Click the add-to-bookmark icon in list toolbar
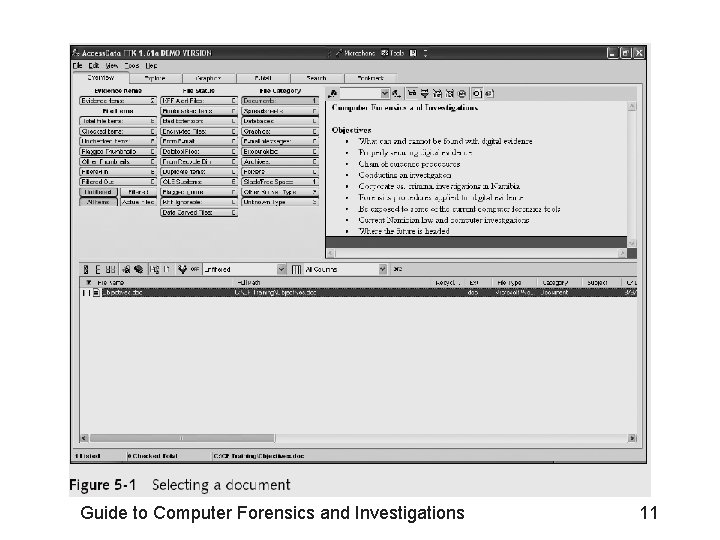Image resolution: width=720 pixels, height=540 pixels. (x=138, y=270)
